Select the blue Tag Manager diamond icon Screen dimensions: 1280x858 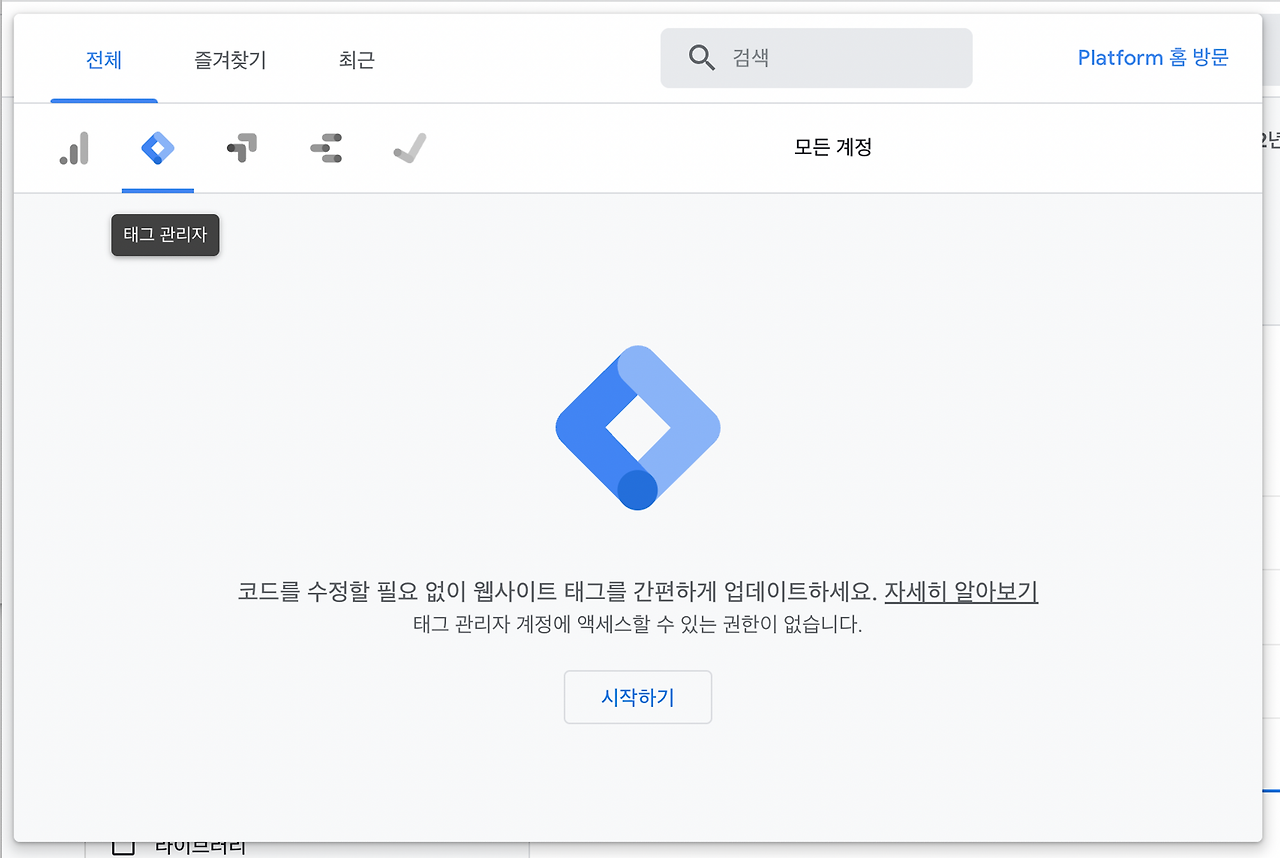tap(157, 147)
